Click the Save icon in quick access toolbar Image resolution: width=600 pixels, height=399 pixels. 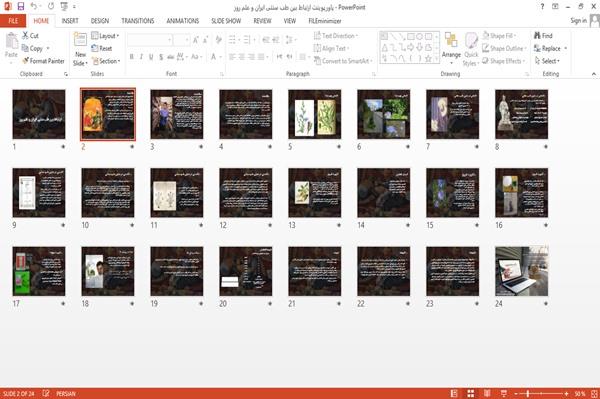(x=21, y=7)
